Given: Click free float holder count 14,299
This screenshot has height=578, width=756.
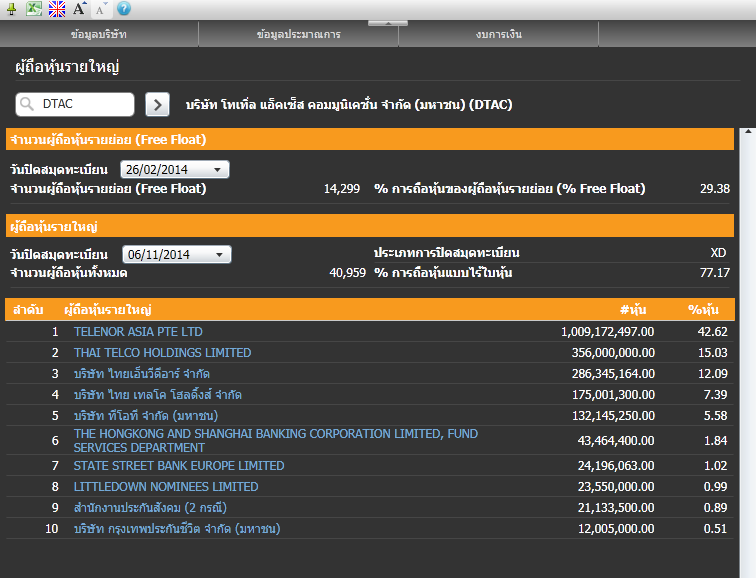Looking at the screenshot, I should coord(342,188).
